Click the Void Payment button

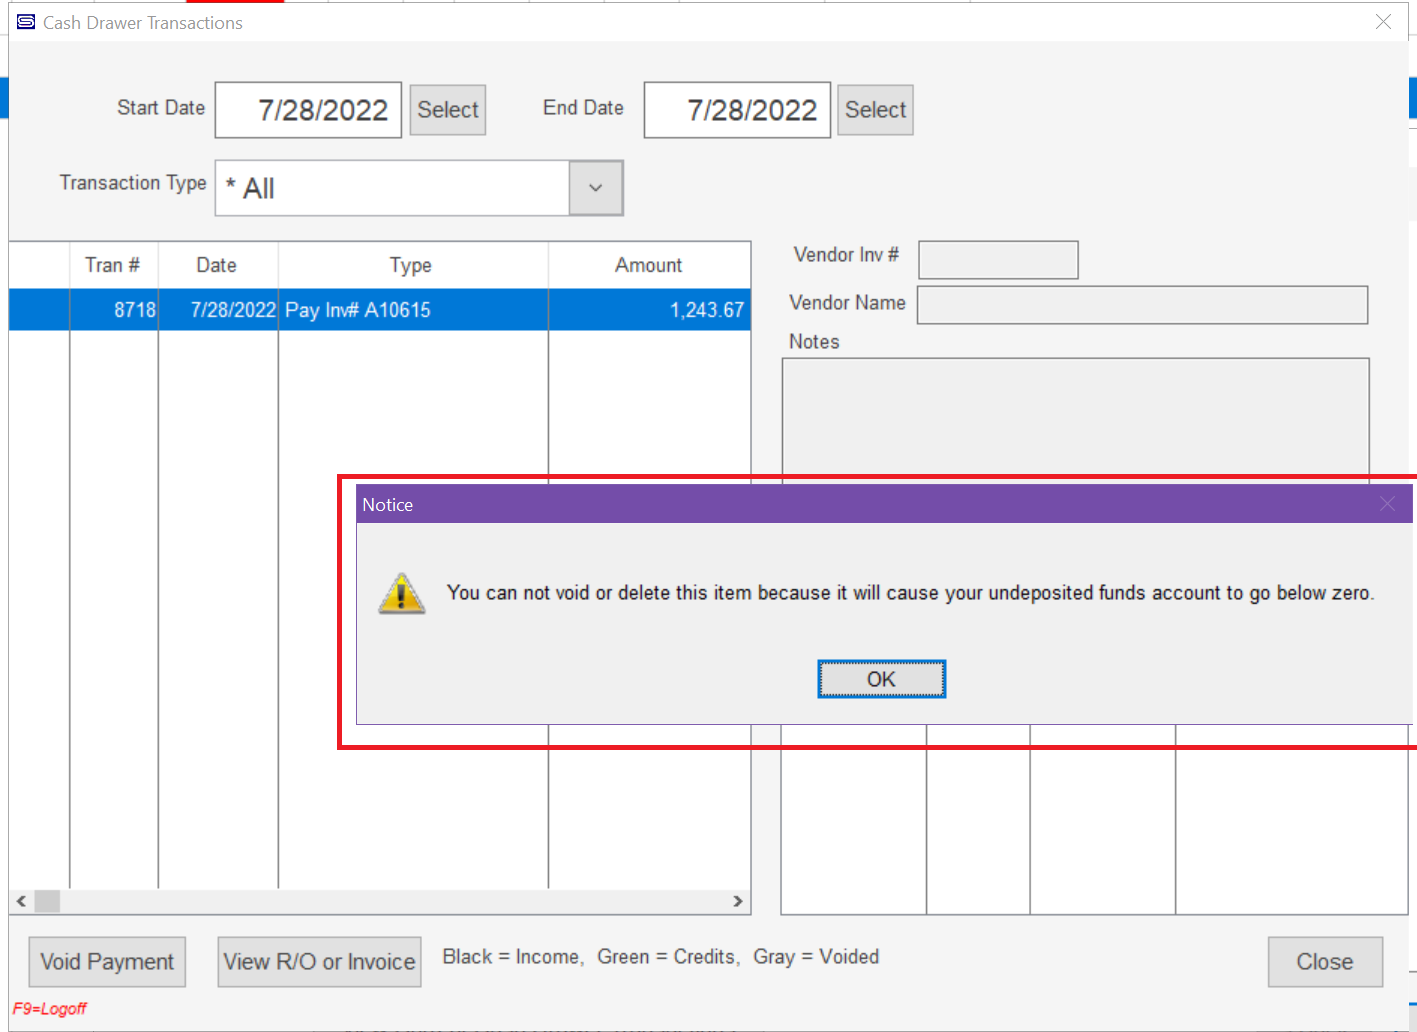107,962
